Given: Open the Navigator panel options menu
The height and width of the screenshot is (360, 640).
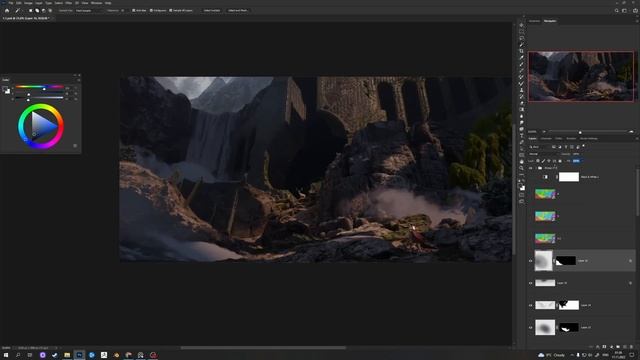Looking at the screenshot, I should coord(636,21).
